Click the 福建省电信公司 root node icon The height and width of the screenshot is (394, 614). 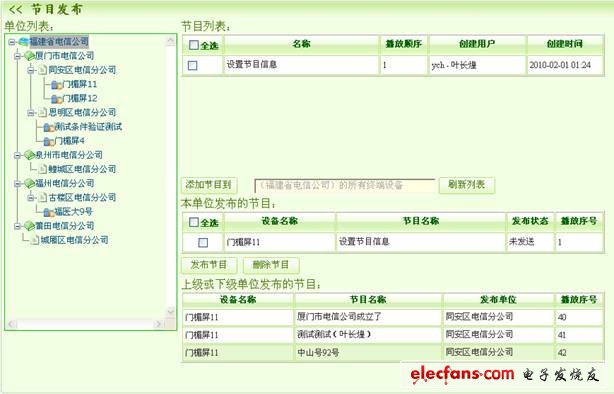pos(24,42)
